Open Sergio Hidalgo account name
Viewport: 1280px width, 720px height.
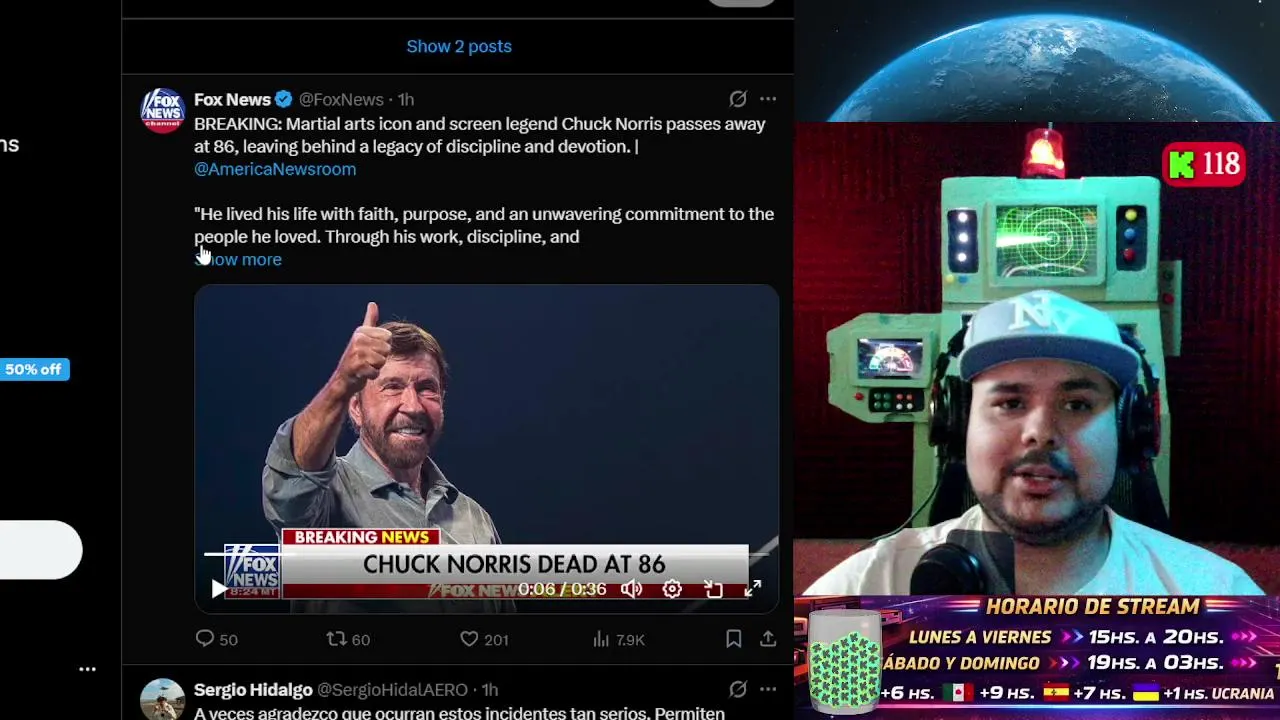(253, 689)
